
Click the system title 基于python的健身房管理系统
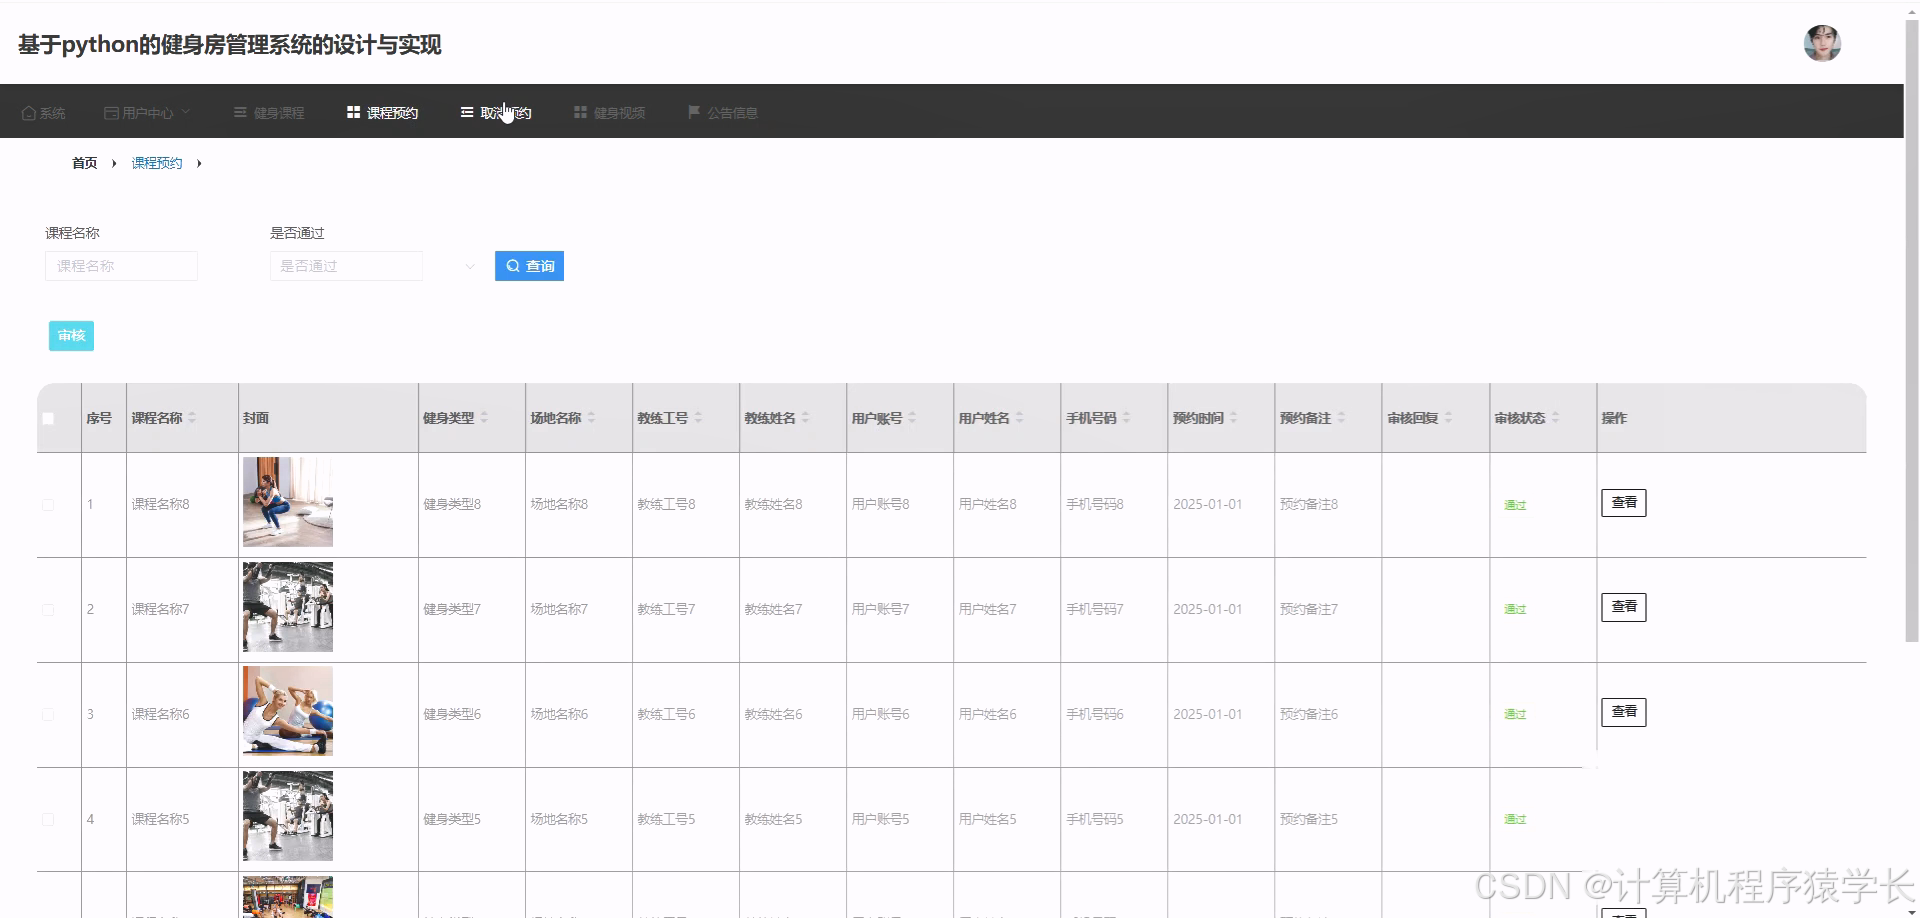pyautogui.click(x=230, y=45)
